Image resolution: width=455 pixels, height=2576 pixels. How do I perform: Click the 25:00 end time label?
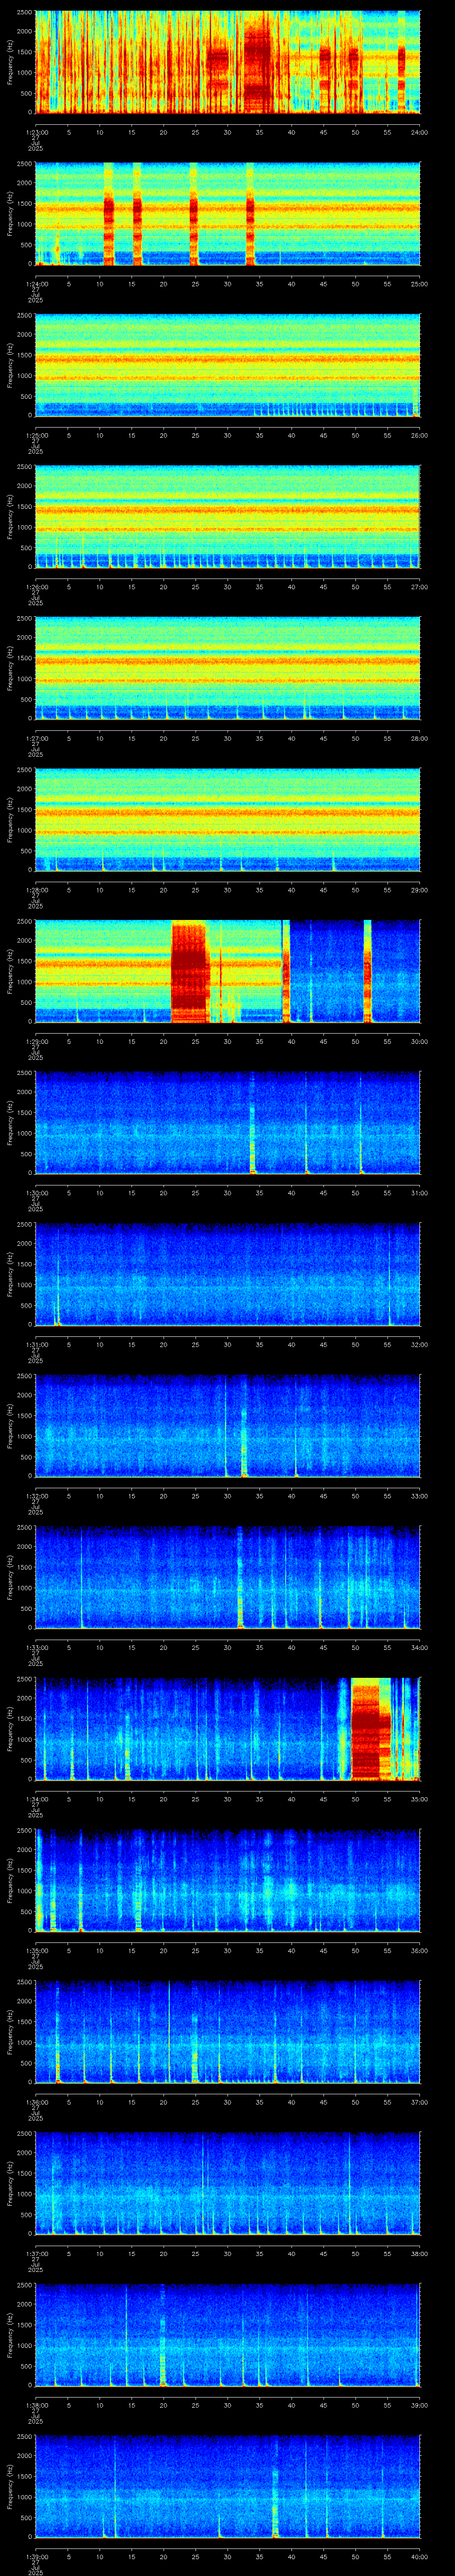pyautogui.click(x=419, y=284)
